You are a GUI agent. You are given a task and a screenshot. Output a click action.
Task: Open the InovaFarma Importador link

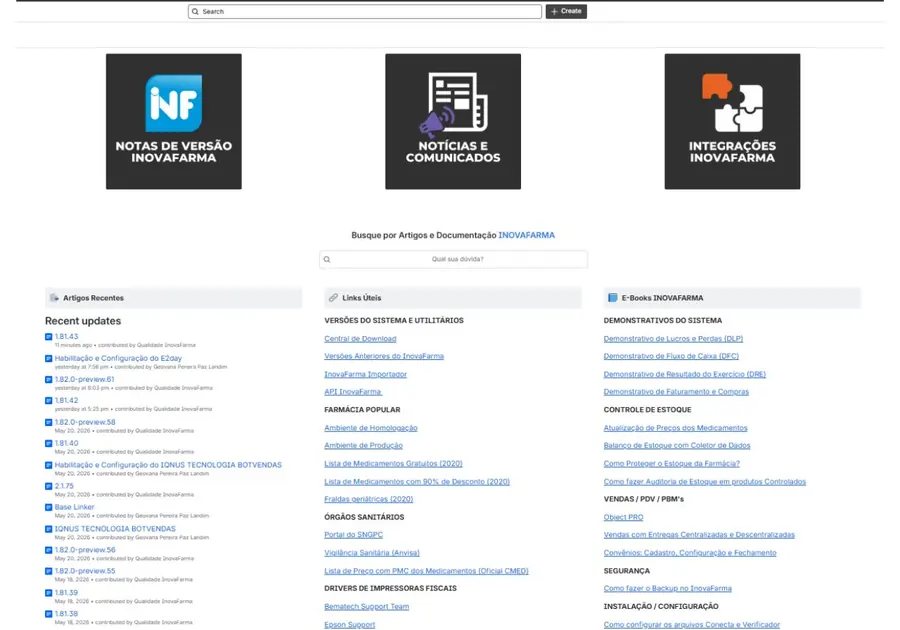click(366, 375)
